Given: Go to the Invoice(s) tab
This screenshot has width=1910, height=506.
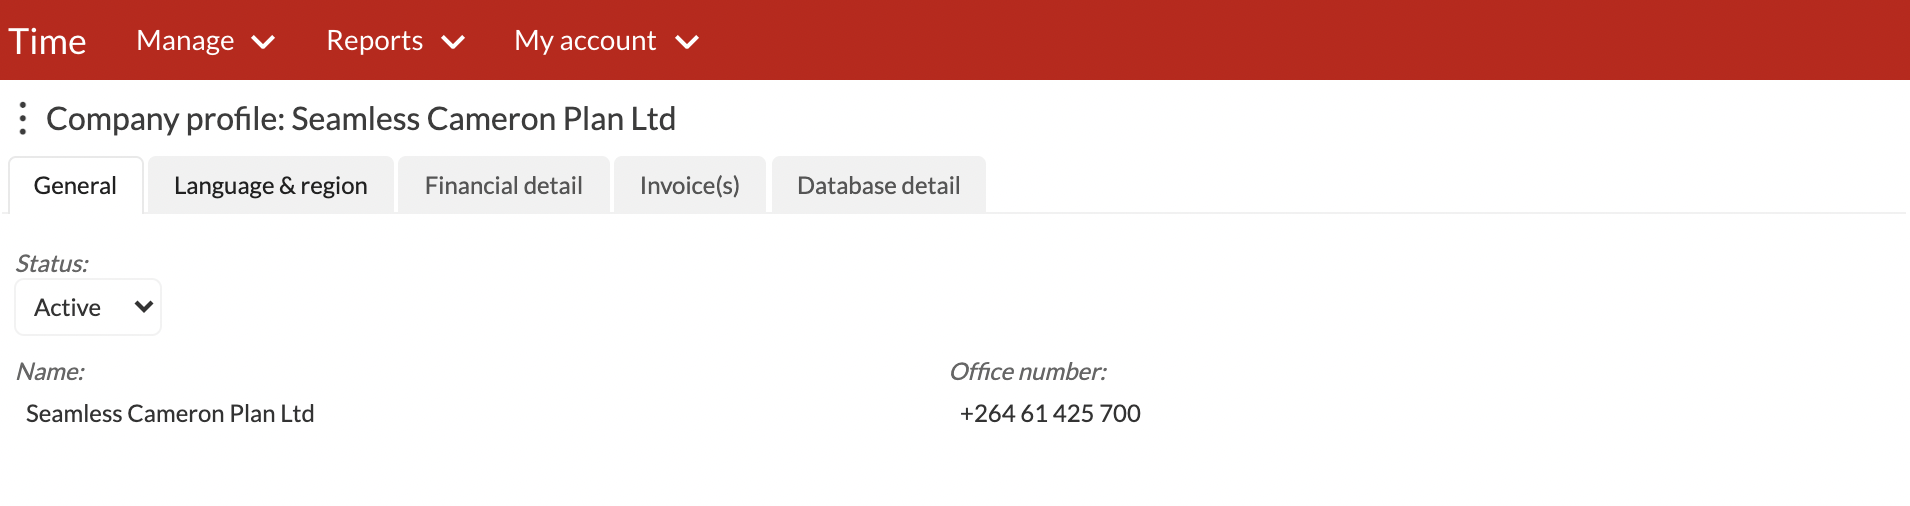Looking at the screenshot, I should [x=690, y=185].
